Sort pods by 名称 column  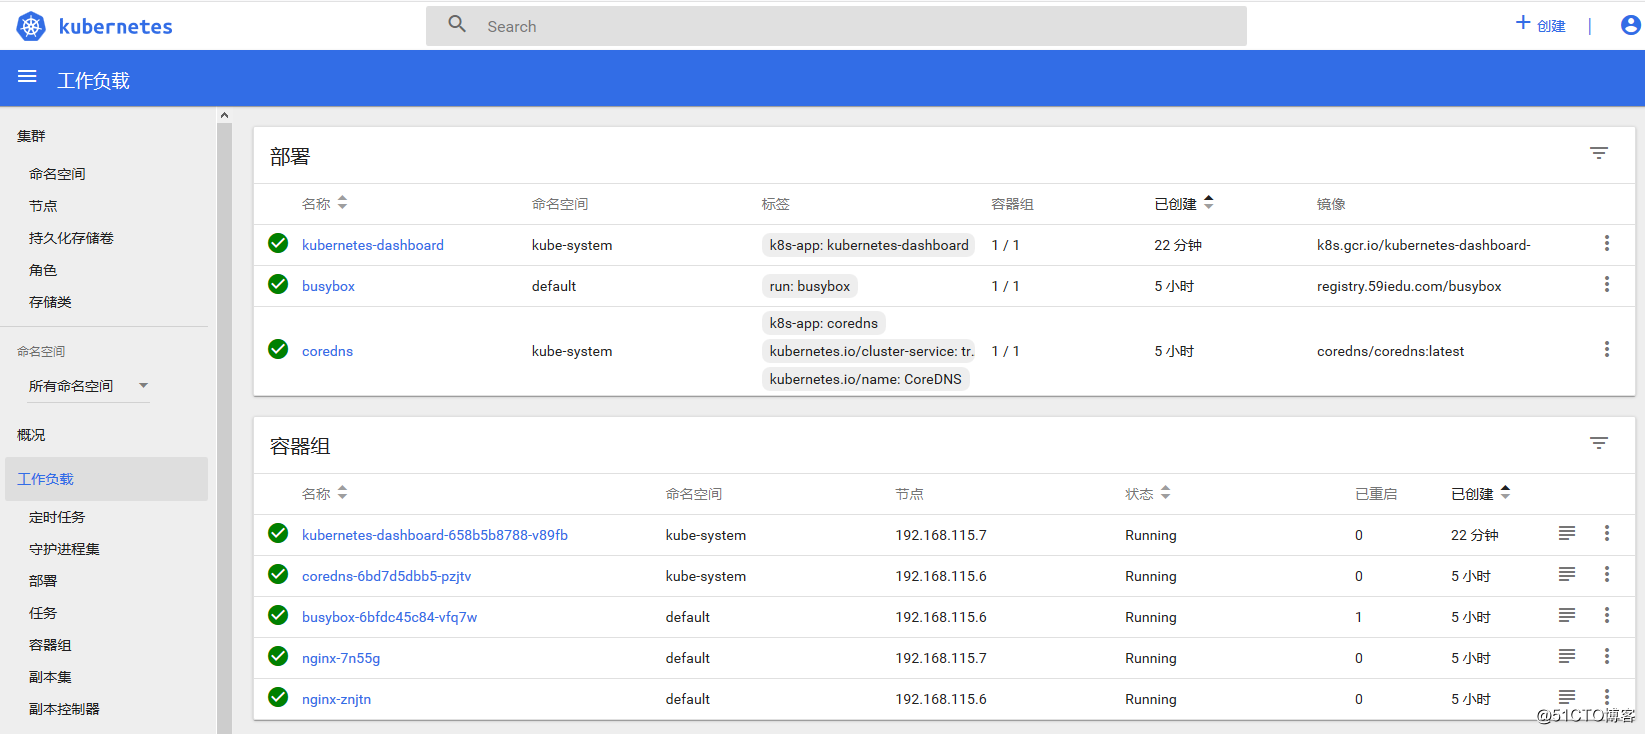tap(324, 493)
